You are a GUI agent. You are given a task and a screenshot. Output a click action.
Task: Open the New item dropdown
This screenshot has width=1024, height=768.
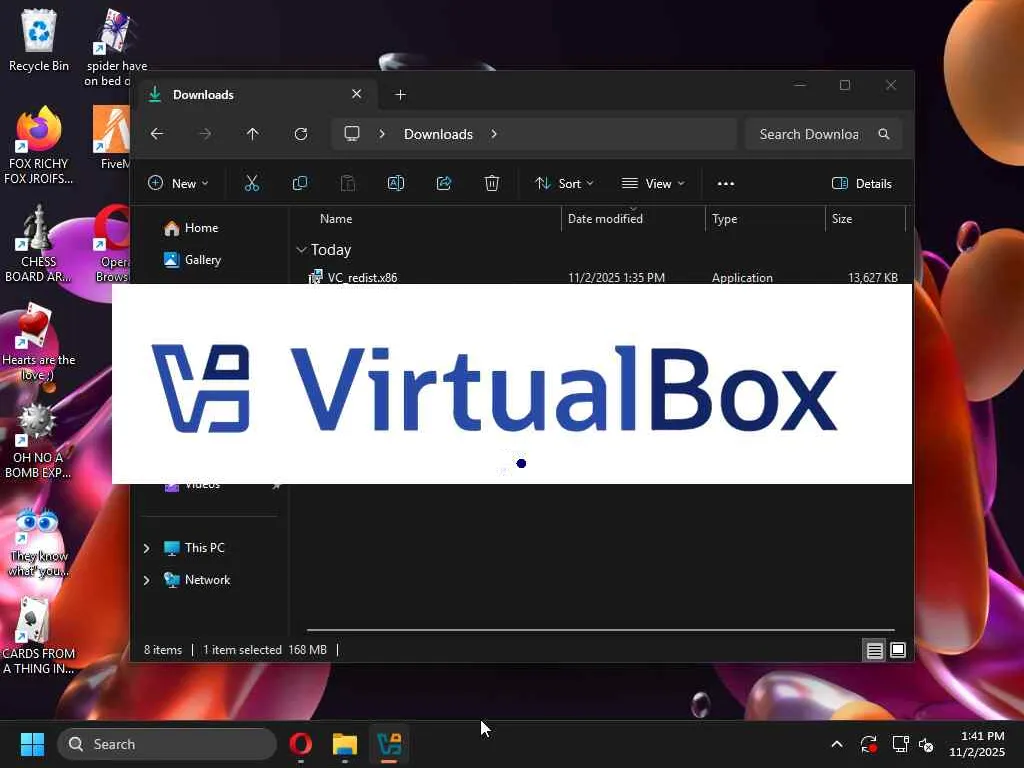tap(178, 184)
